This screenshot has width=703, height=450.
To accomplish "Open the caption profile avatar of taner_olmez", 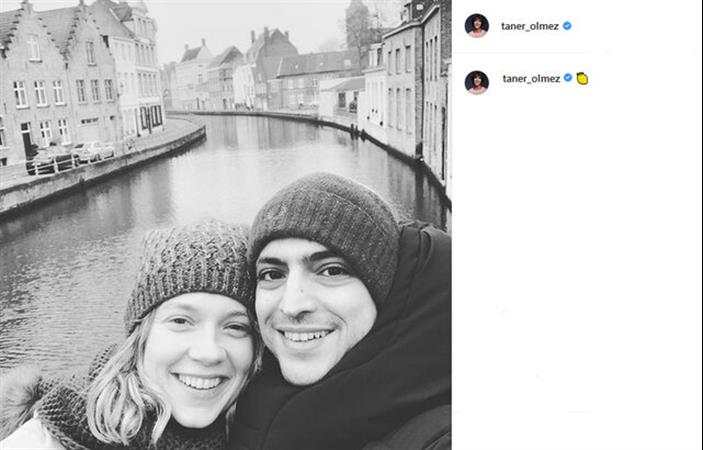I will pyautogui.click(x=477, y=82).
